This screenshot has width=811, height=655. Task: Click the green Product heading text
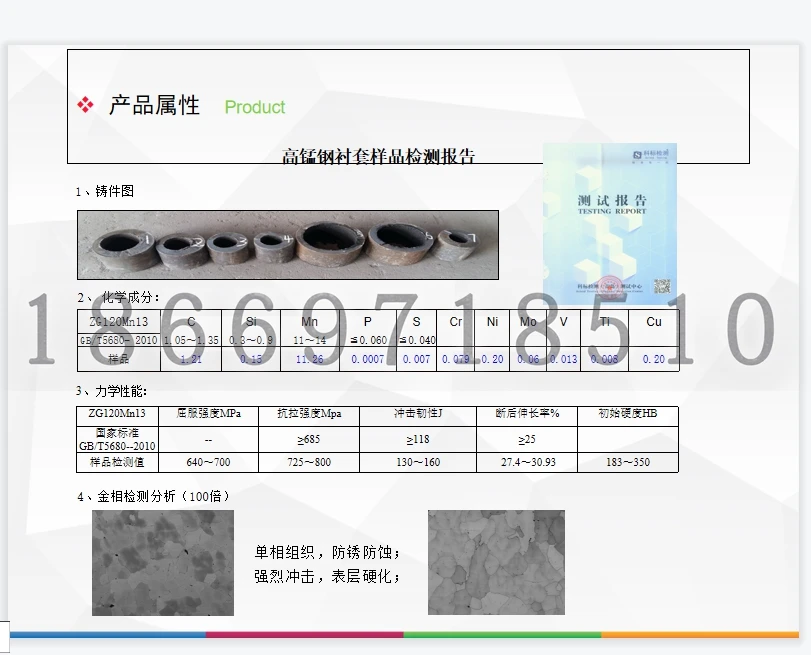pyautogui.click(x=254, y=107)
